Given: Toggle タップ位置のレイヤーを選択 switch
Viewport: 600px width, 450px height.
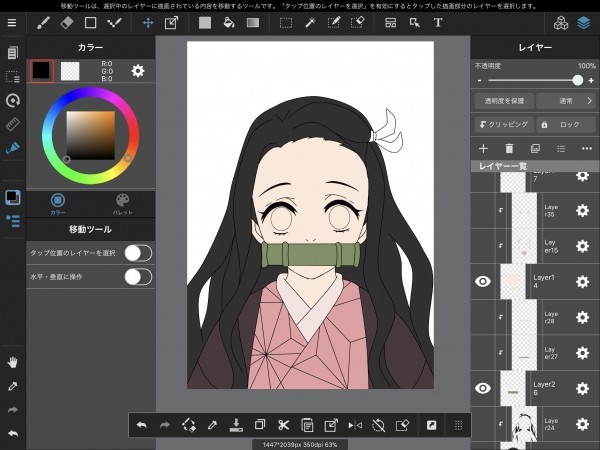Looking at the screenshot, I should (x=137, y=252).
